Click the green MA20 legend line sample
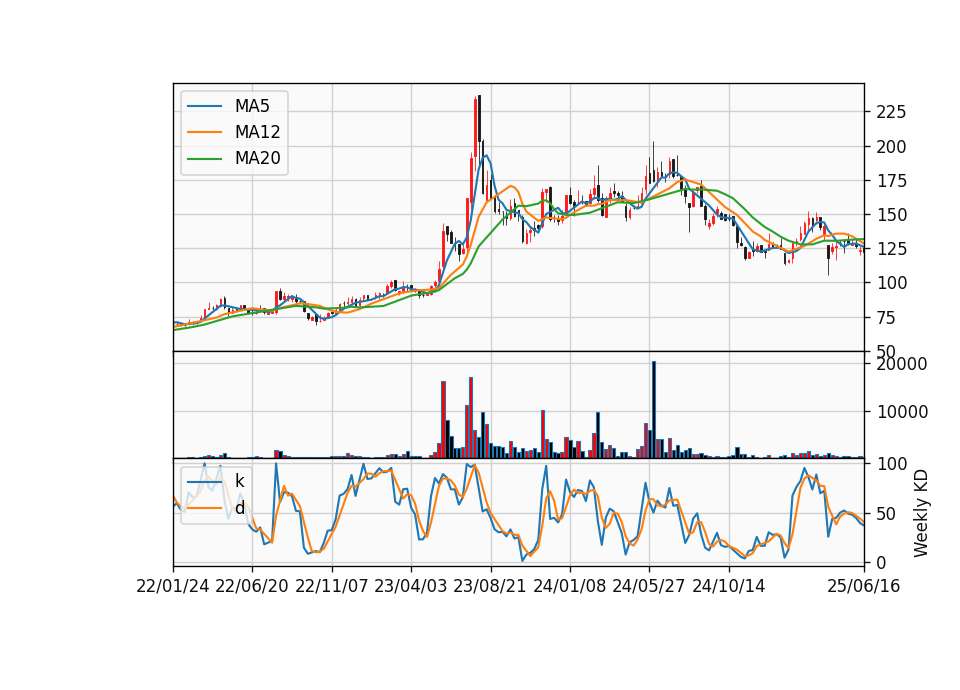 [x=204, y=158]
